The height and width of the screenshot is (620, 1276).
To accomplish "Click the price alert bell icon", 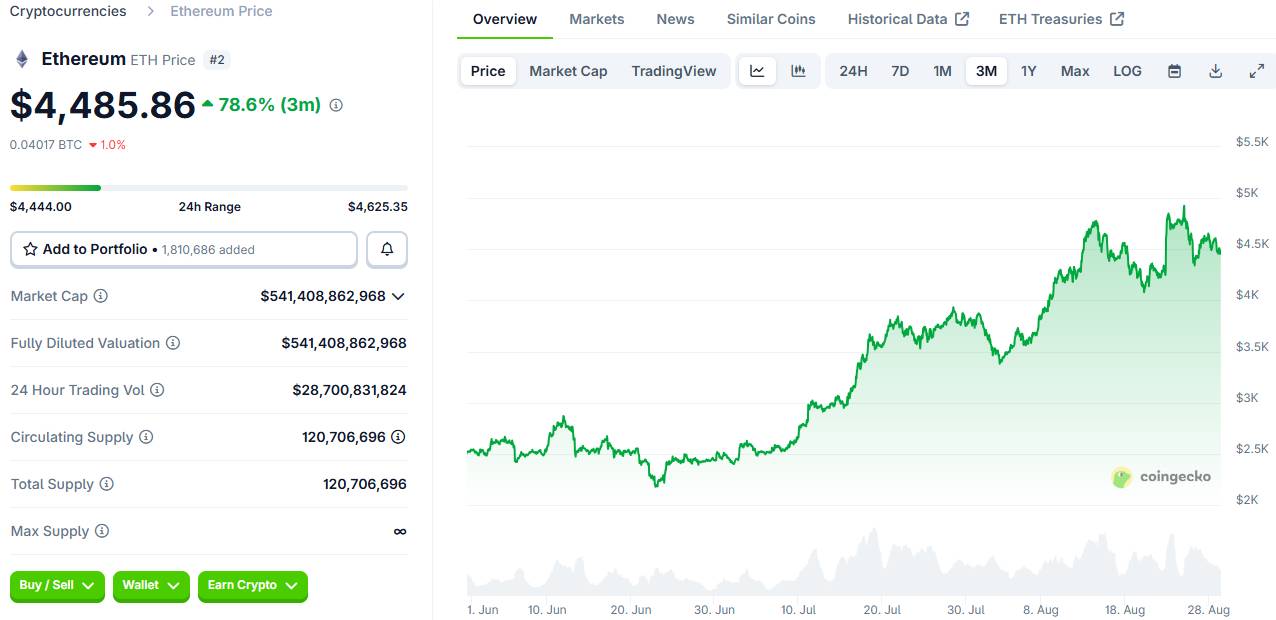I will (x=387, y=249).
